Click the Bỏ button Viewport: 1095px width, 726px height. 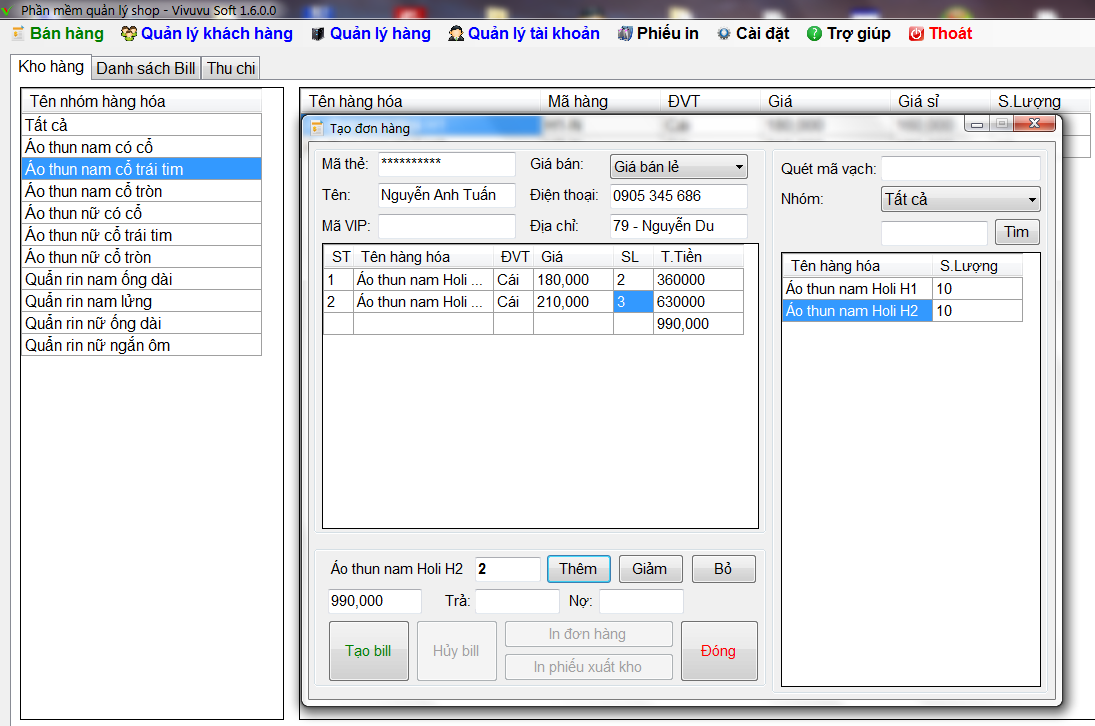pos(723,569)
